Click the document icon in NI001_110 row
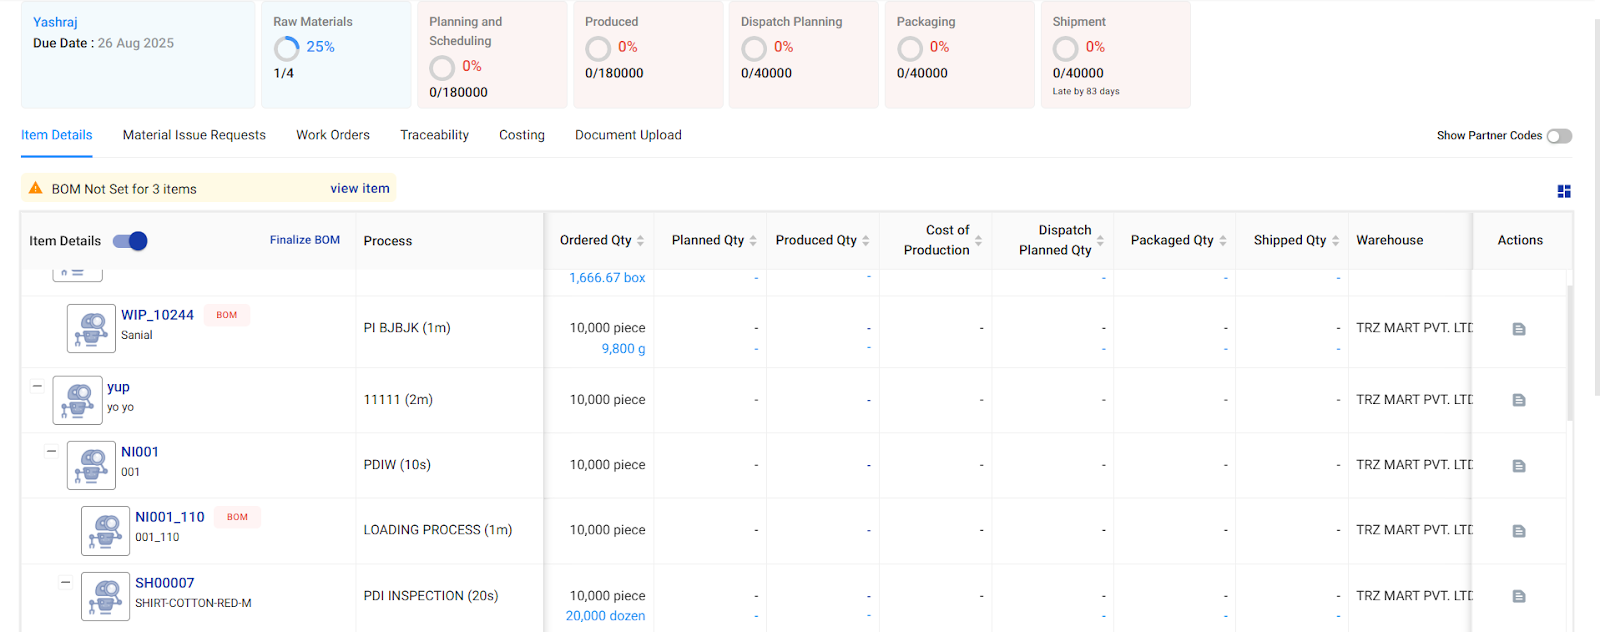This screenshot has height=632, width=1600. coord(1518,531)
